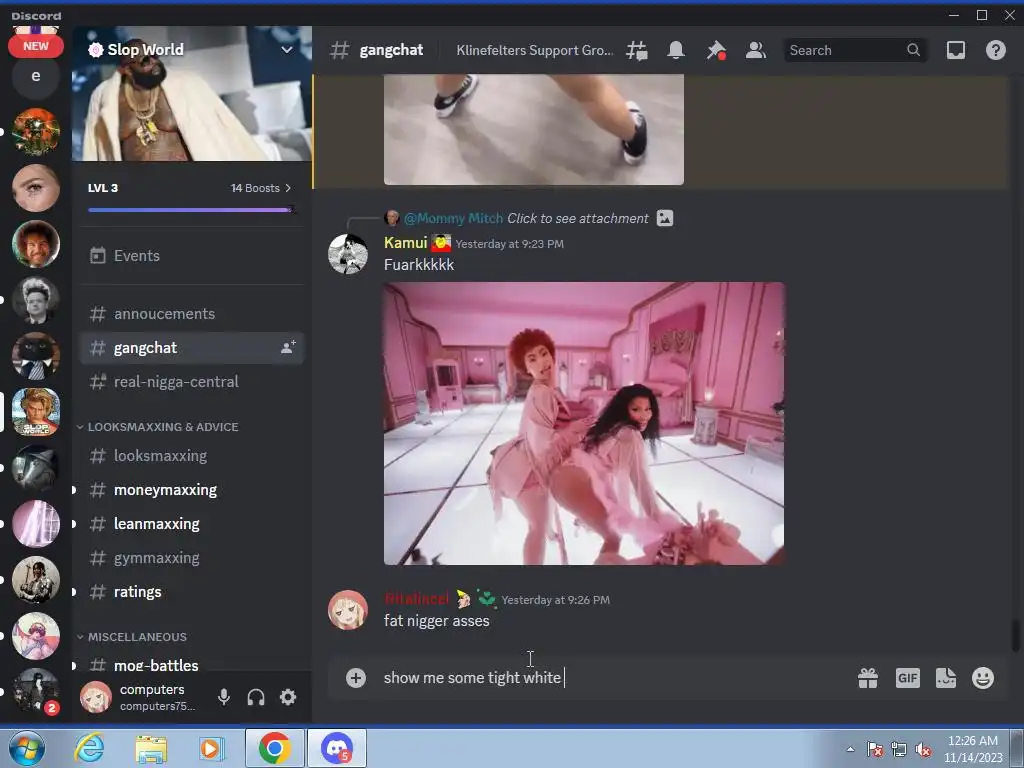Screen dimensions: 1024x768
Task: Open File Explorer from the taskbar
Action: point(151,748)
